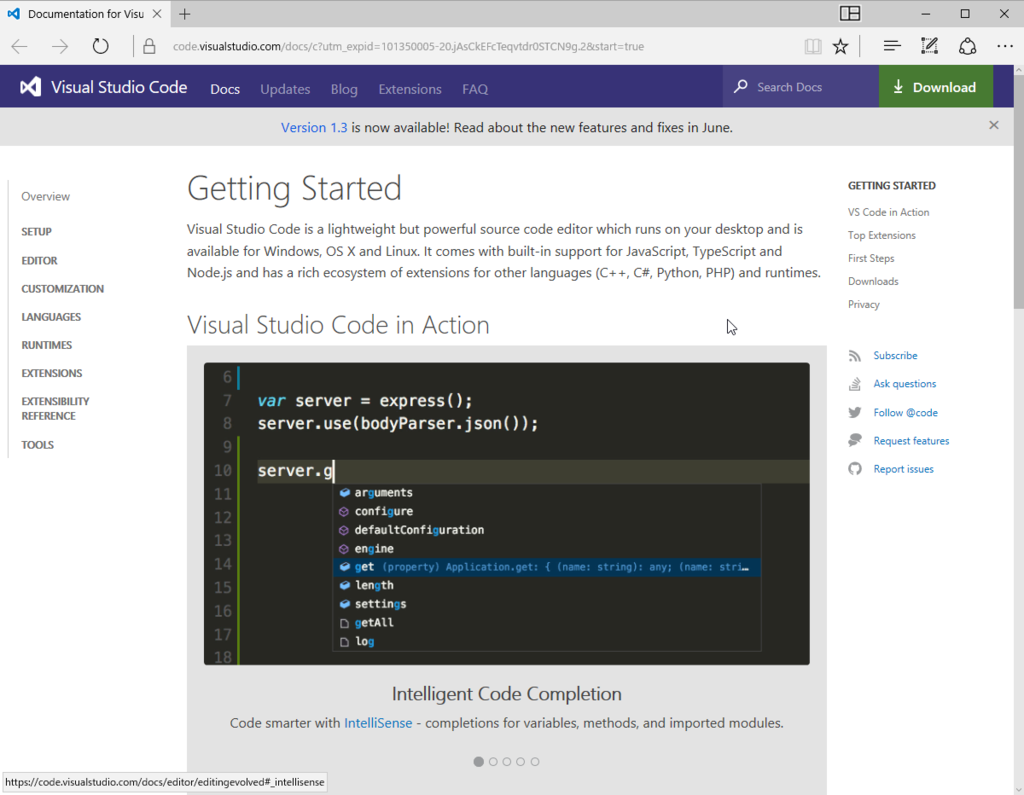1024x795 pixels.
Task: Jump to VS Code in Action
Action: 888,212
